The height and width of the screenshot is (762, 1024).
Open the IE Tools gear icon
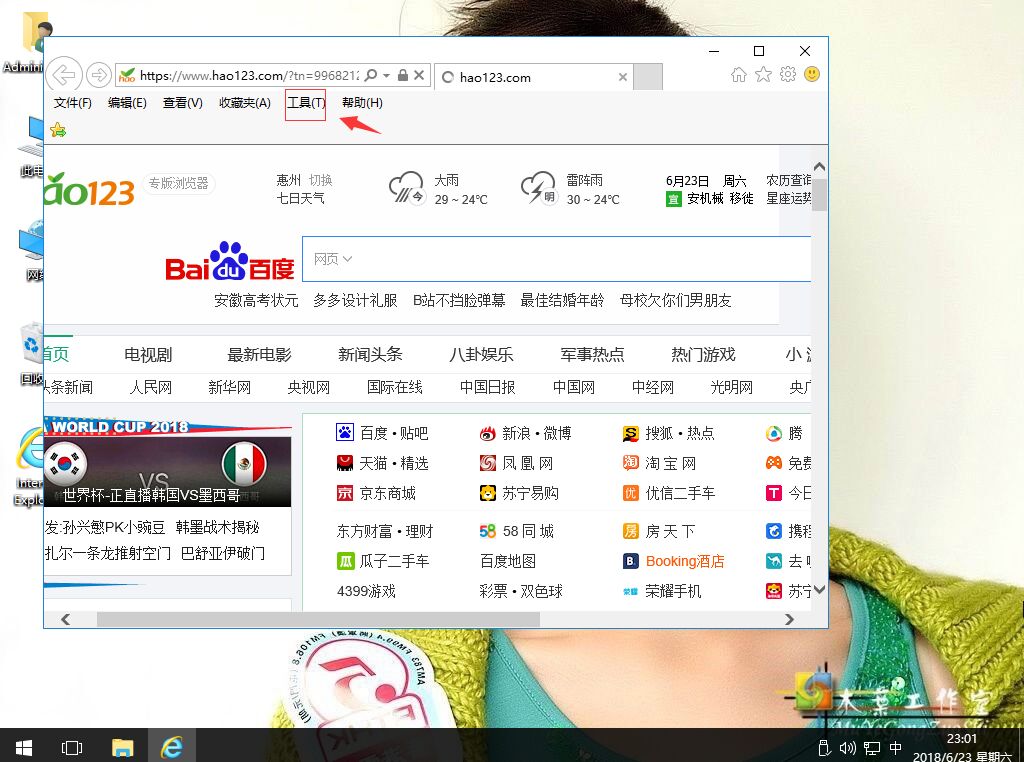tap(788, 74)
